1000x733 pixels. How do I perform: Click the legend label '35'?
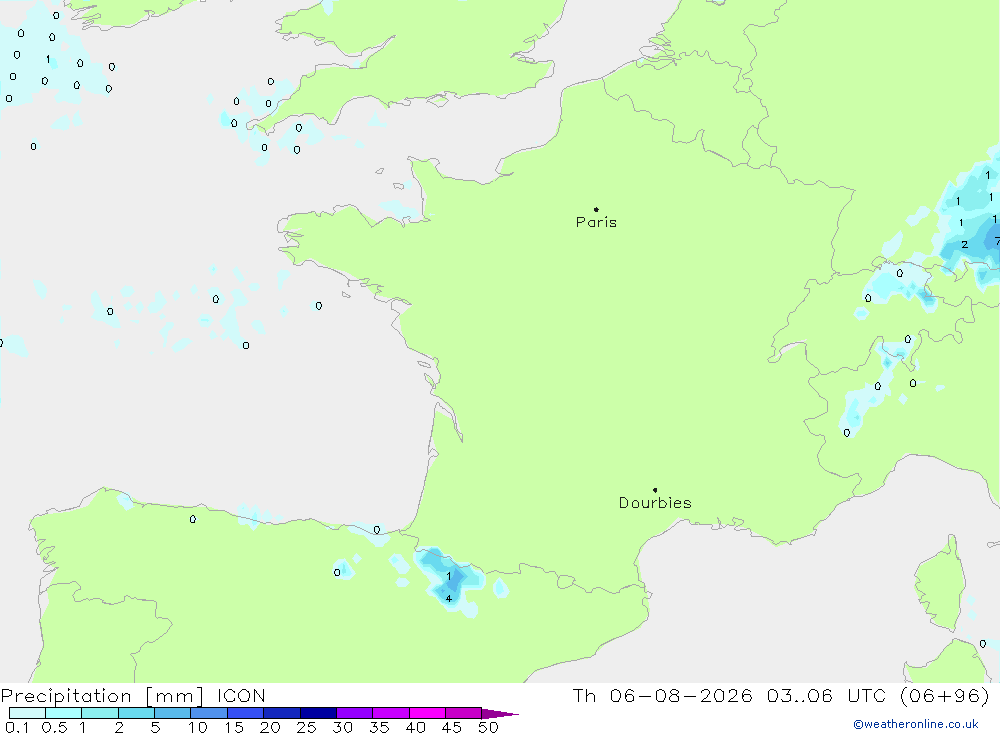pos(379,727)
